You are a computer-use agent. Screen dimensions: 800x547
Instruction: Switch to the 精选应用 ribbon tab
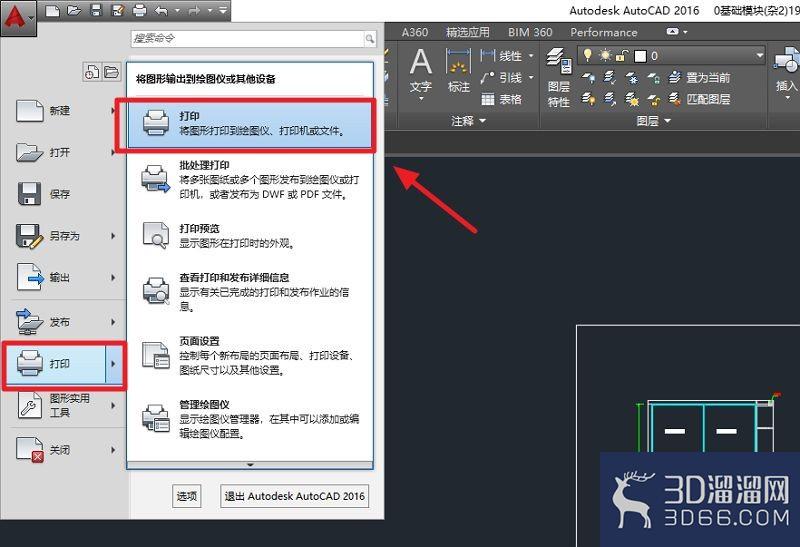pos(467,32)
